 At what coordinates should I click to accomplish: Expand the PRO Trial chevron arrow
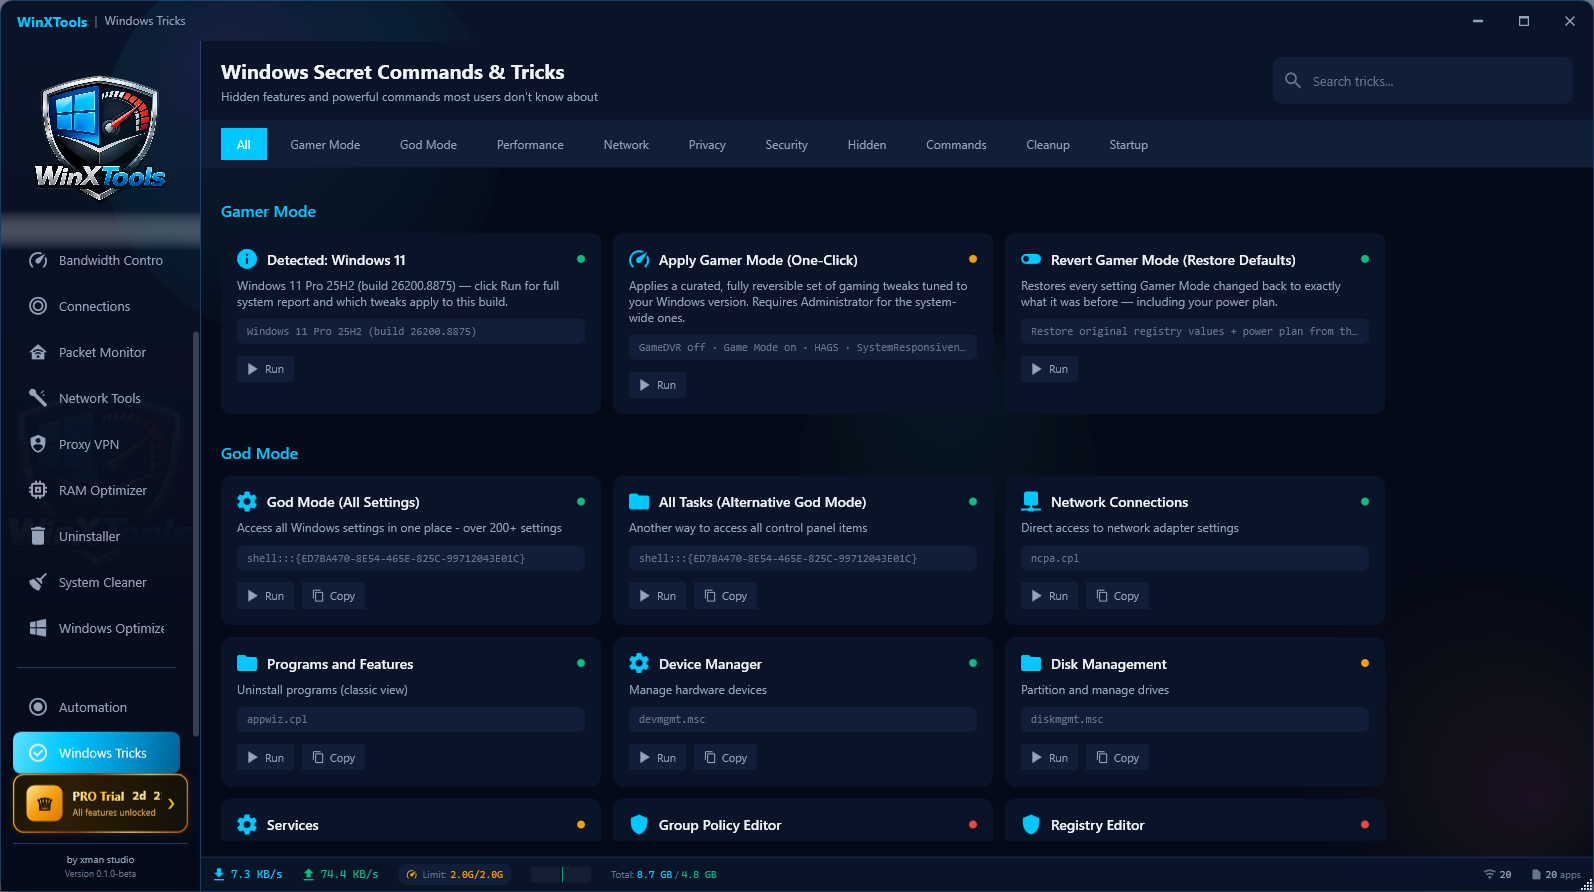(171, 803)
